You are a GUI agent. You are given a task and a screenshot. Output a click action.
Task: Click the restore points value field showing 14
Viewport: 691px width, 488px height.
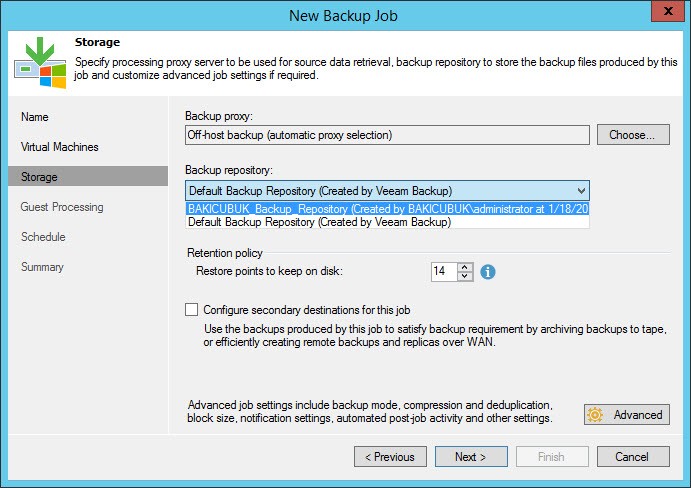pos(444,272)
